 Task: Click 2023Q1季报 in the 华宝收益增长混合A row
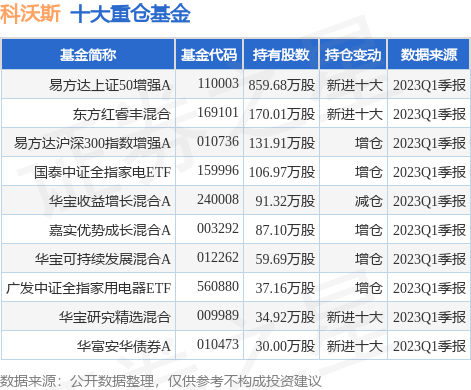[429, 201]
